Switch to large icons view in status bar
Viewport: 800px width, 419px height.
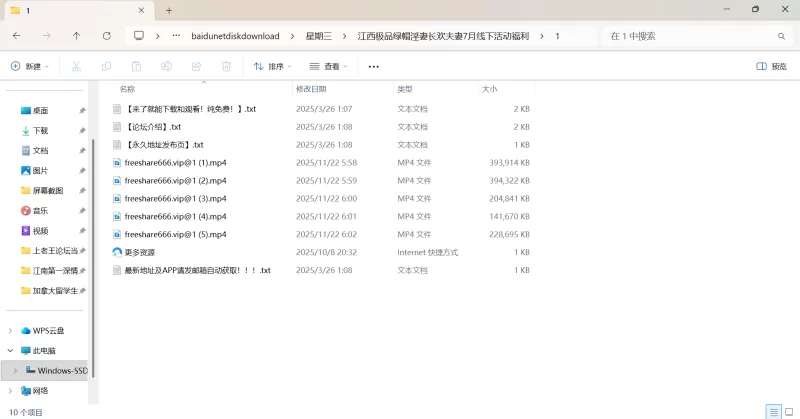pos(788,411)
